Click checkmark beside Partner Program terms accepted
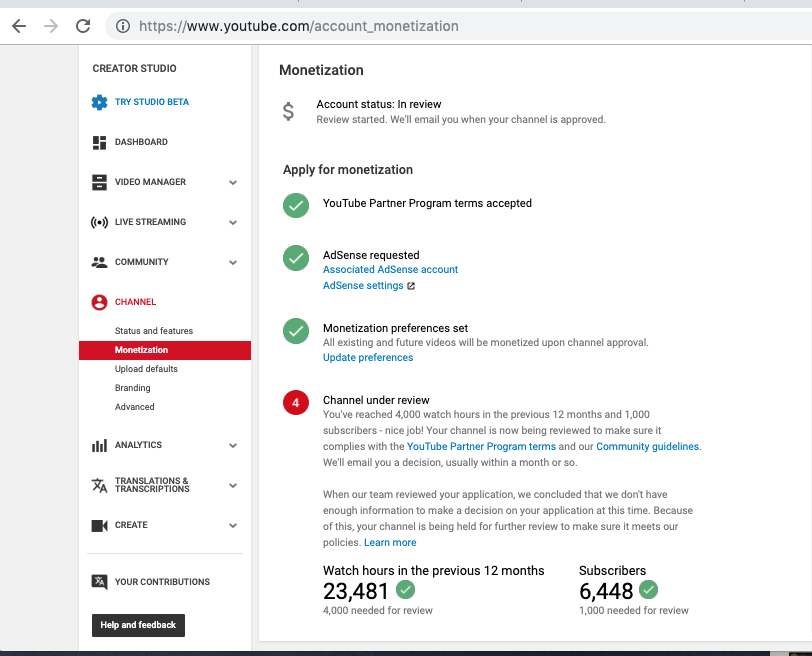812x656 pixels. (x=296, y=206)
